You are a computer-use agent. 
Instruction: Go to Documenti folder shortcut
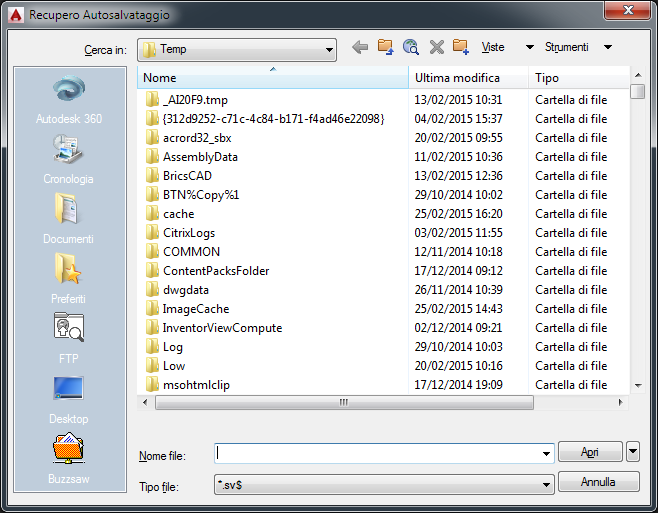[68, 219]
